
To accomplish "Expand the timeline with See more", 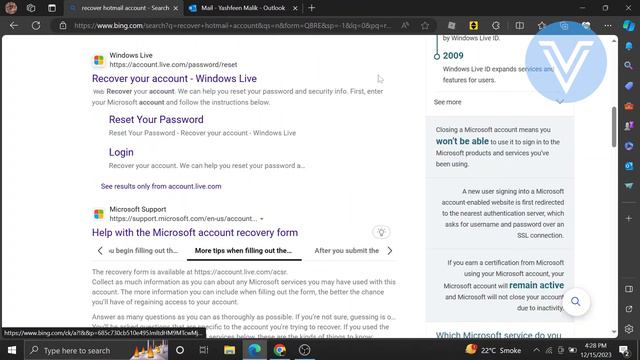I will coord(447,102).
